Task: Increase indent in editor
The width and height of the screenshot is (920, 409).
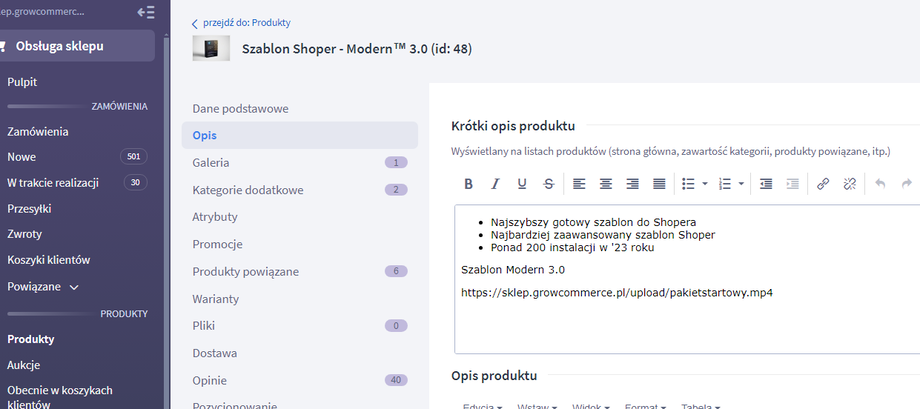Action: click(x=793, y=184)
